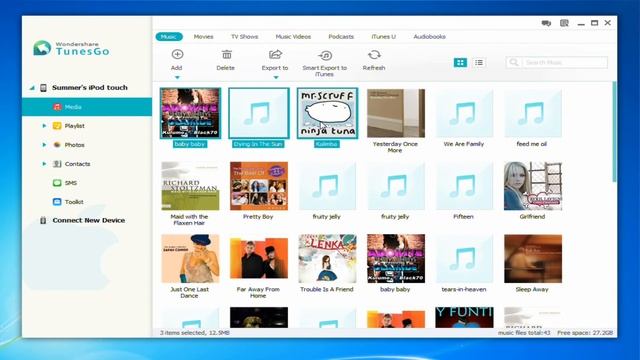
Task: Select the Music tab
Action: (169, 37)
